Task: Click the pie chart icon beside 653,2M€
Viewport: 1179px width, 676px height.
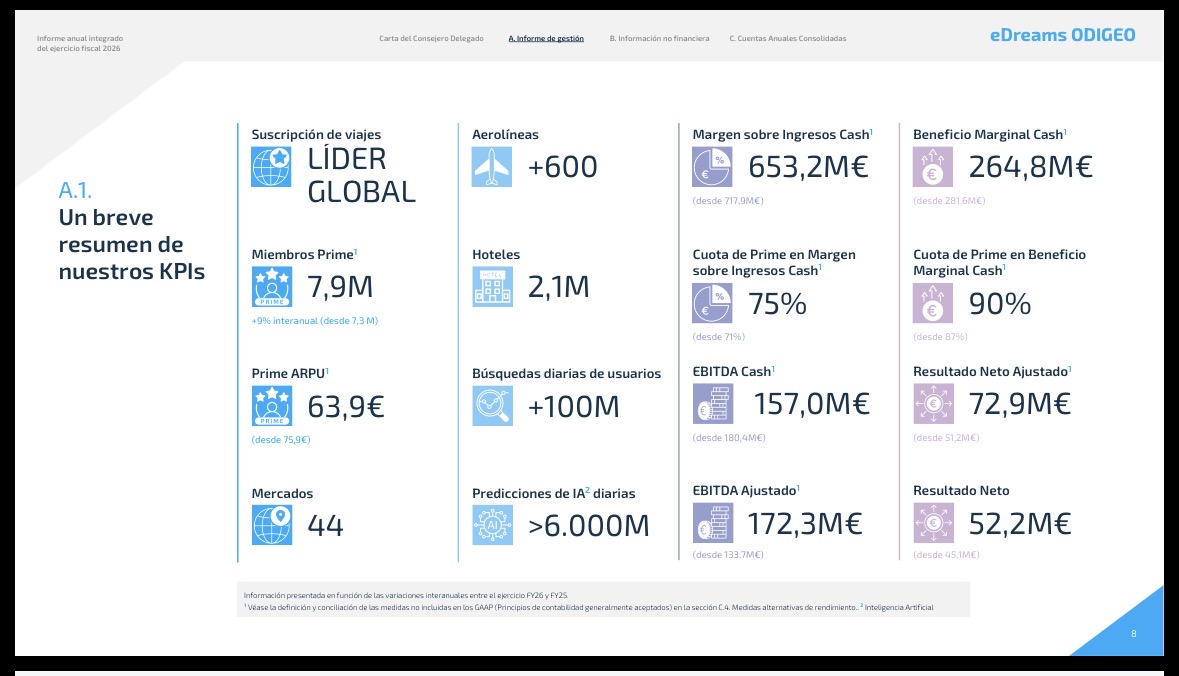Action: pos(712,167)
